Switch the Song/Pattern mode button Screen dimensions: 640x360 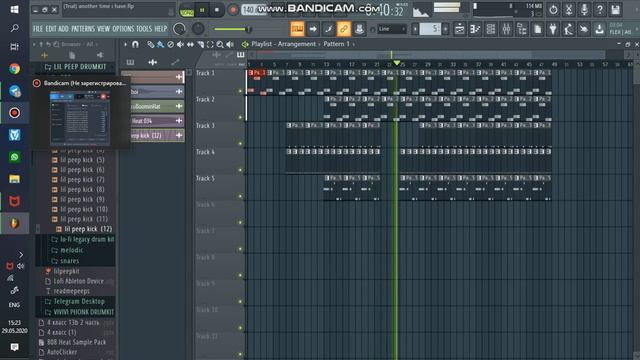coord(187,11)
